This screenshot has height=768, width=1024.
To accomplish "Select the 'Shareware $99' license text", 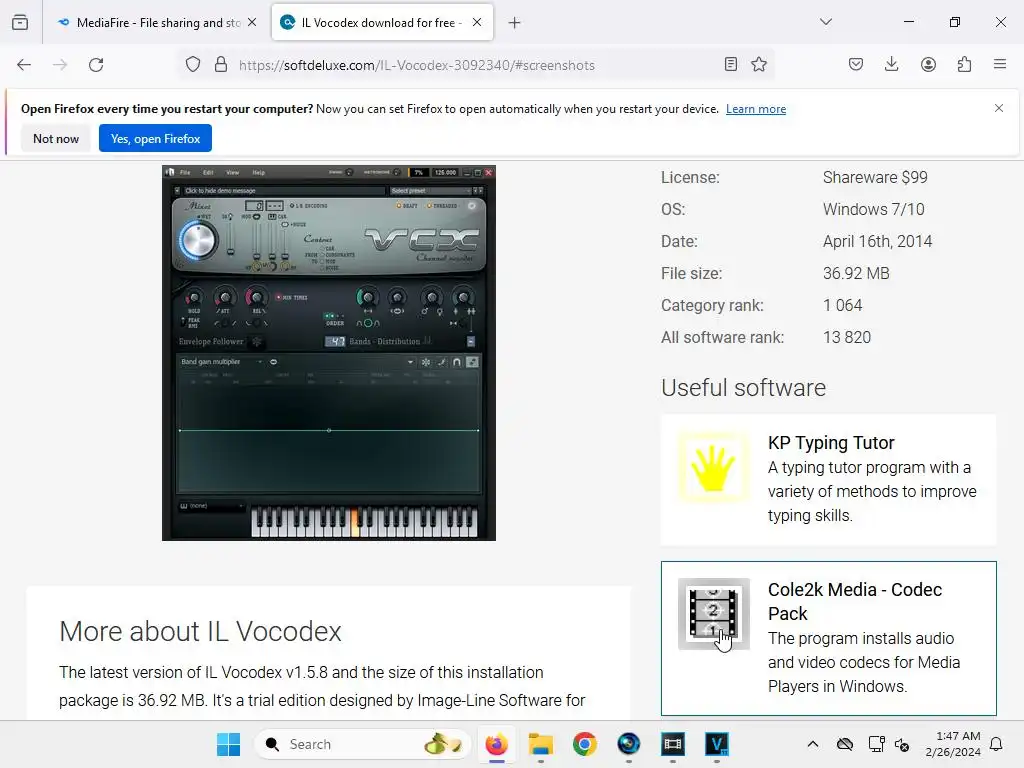I will pyautogui.click(x=874, y=178).
